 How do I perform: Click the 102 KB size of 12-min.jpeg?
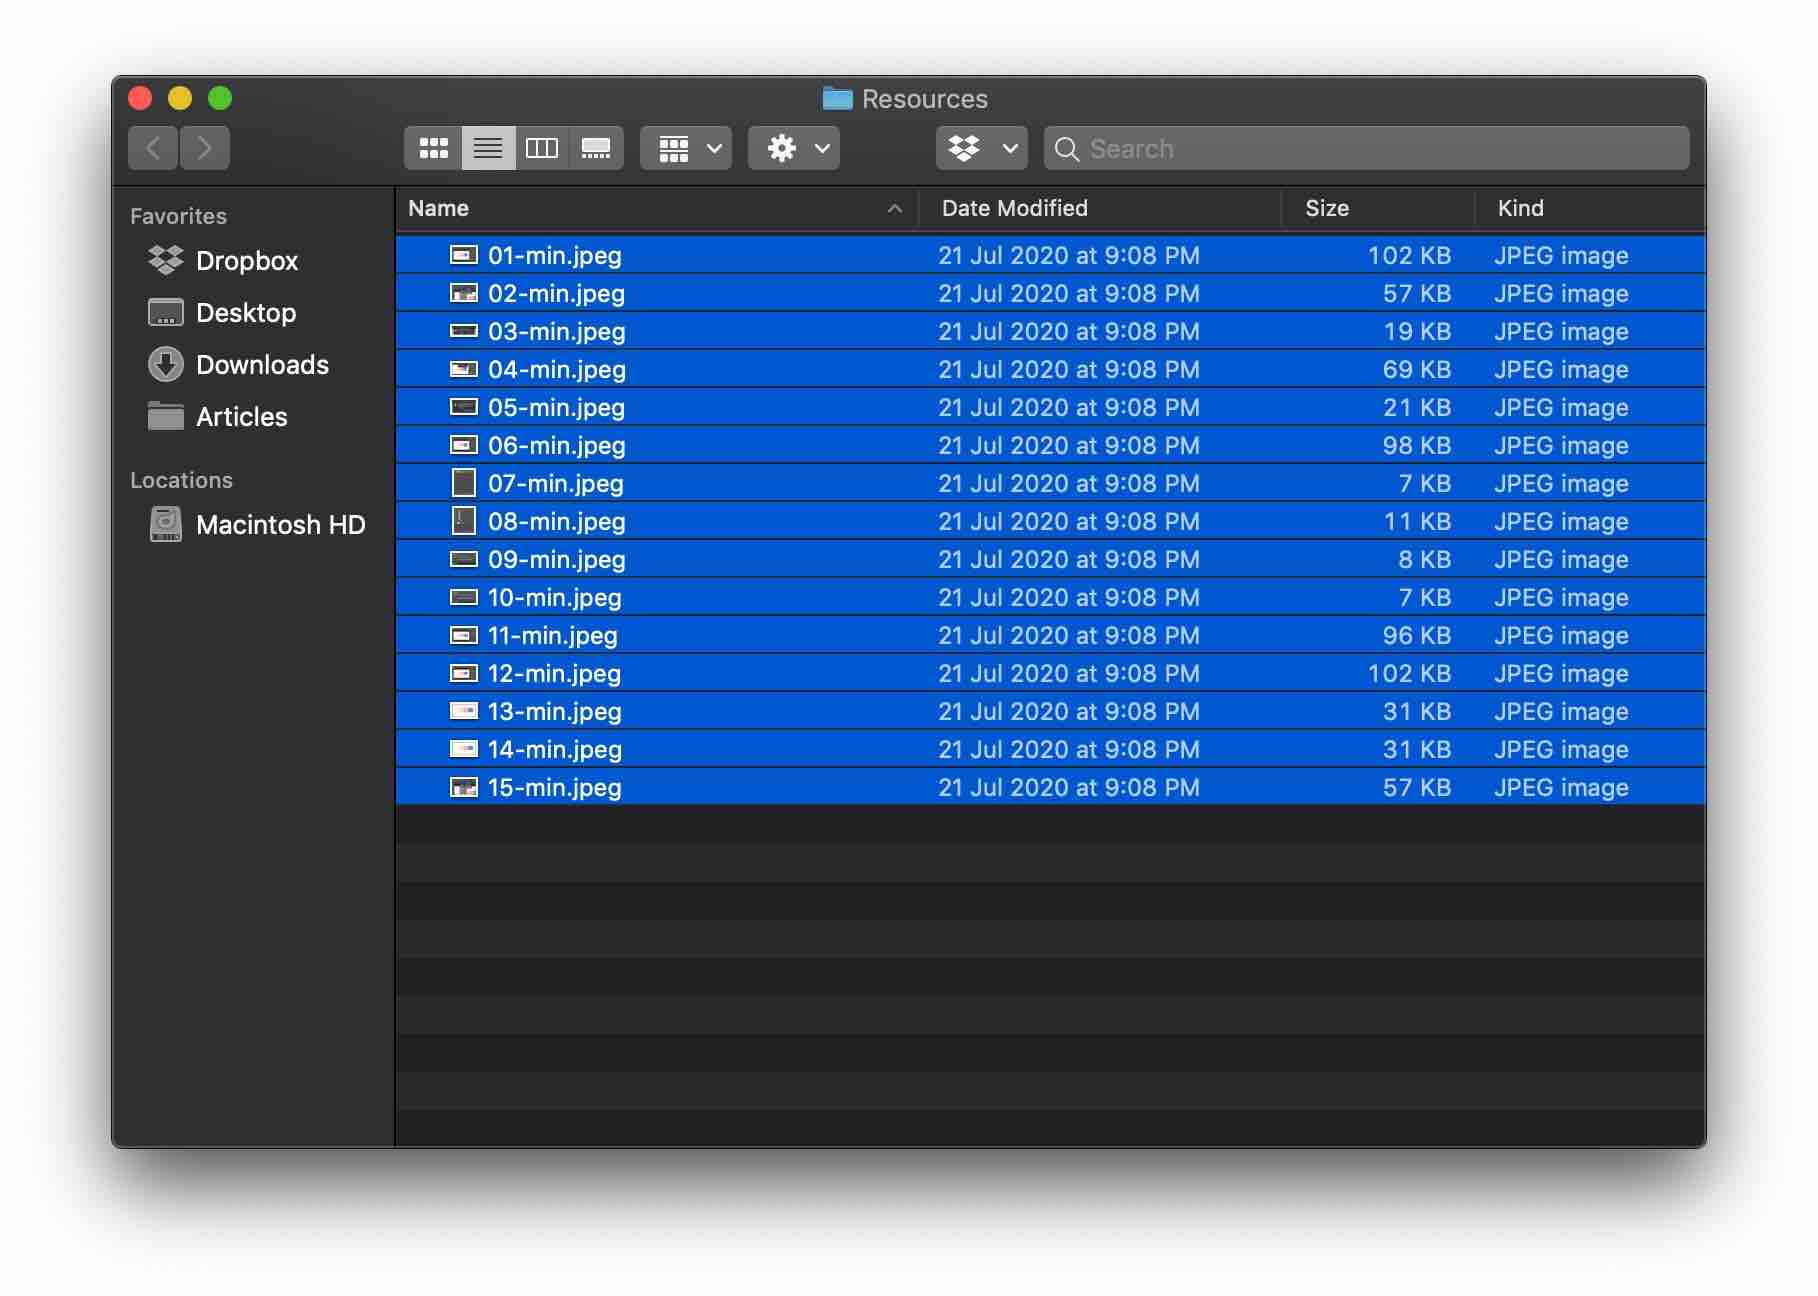(1409, 673)
